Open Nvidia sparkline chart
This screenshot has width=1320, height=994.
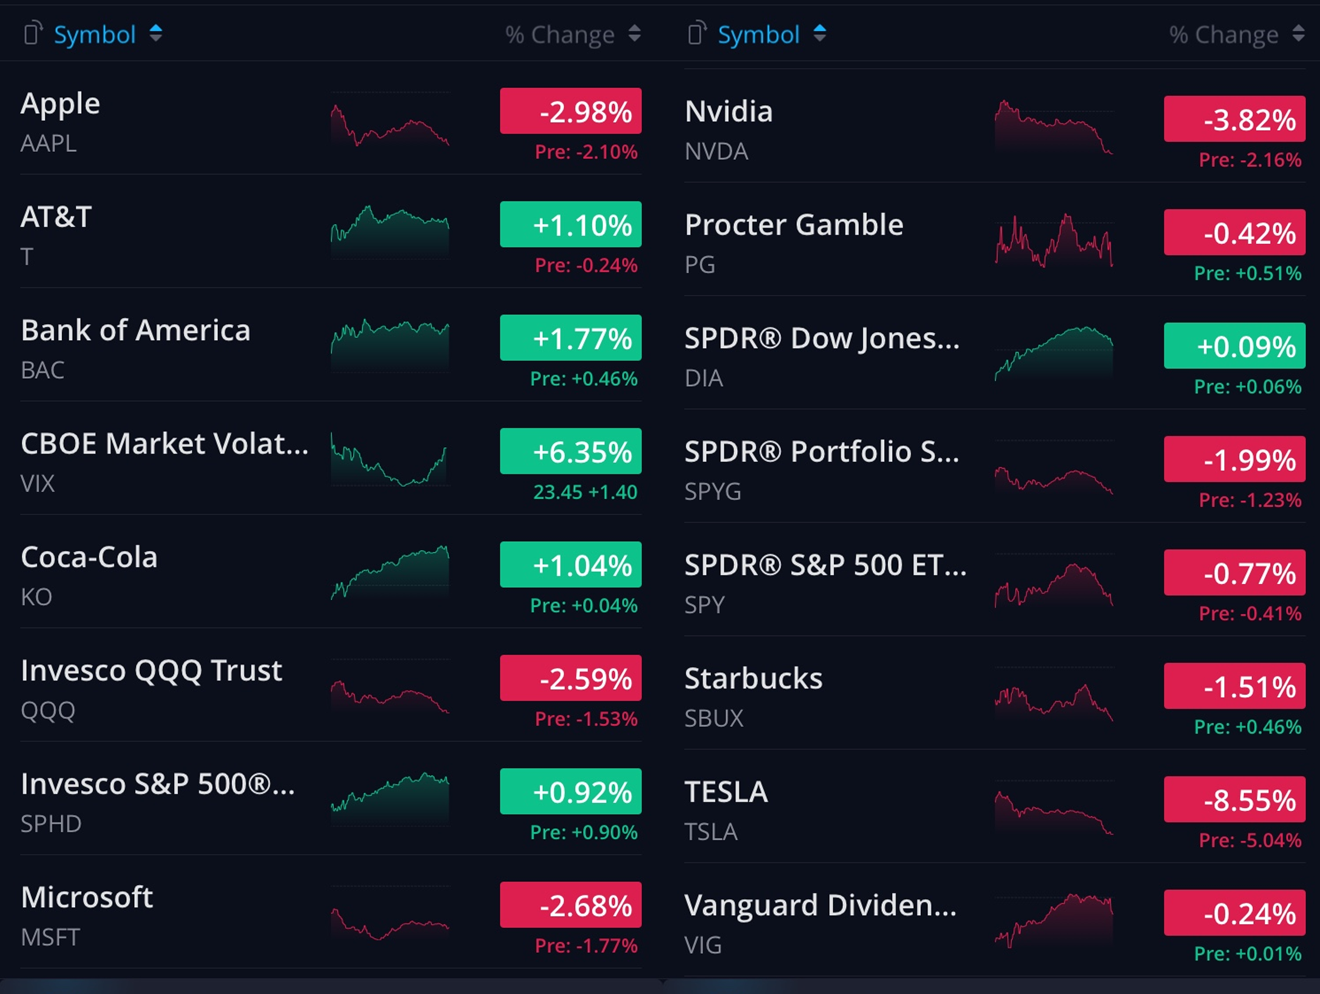(1054, 127)
